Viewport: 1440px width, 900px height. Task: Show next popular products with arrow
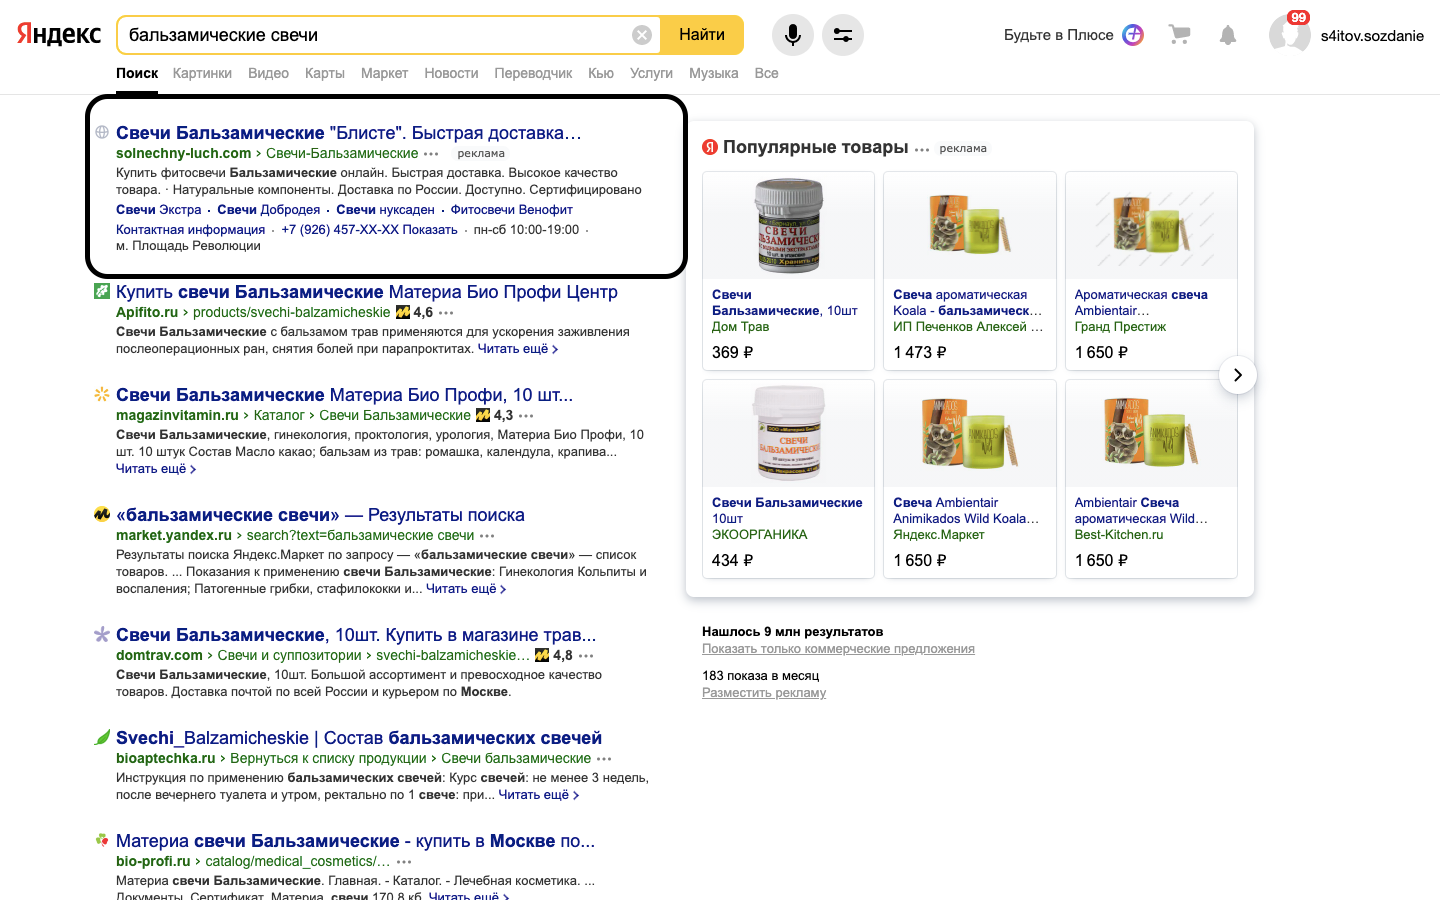(x=1237, y=375)
